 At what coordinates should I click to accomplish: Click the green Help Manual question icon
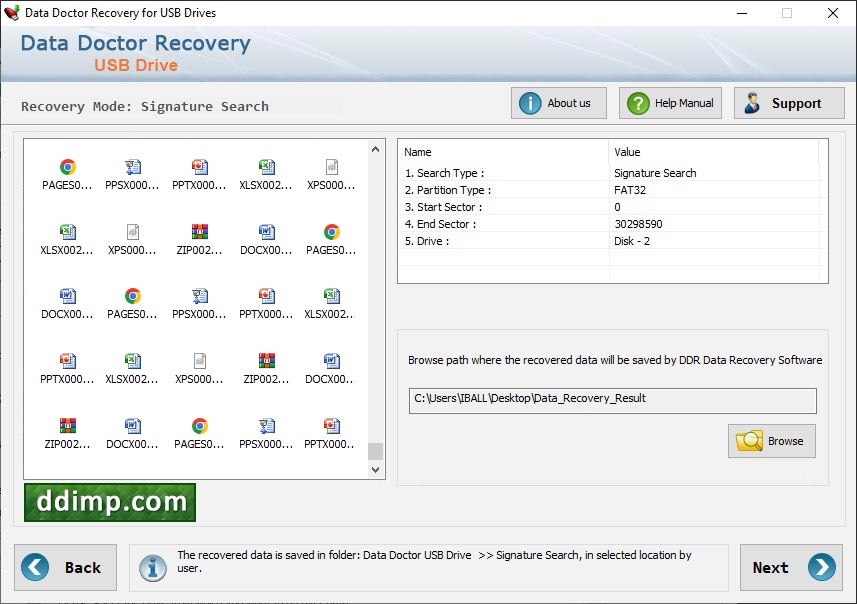[x=637, y=102]
